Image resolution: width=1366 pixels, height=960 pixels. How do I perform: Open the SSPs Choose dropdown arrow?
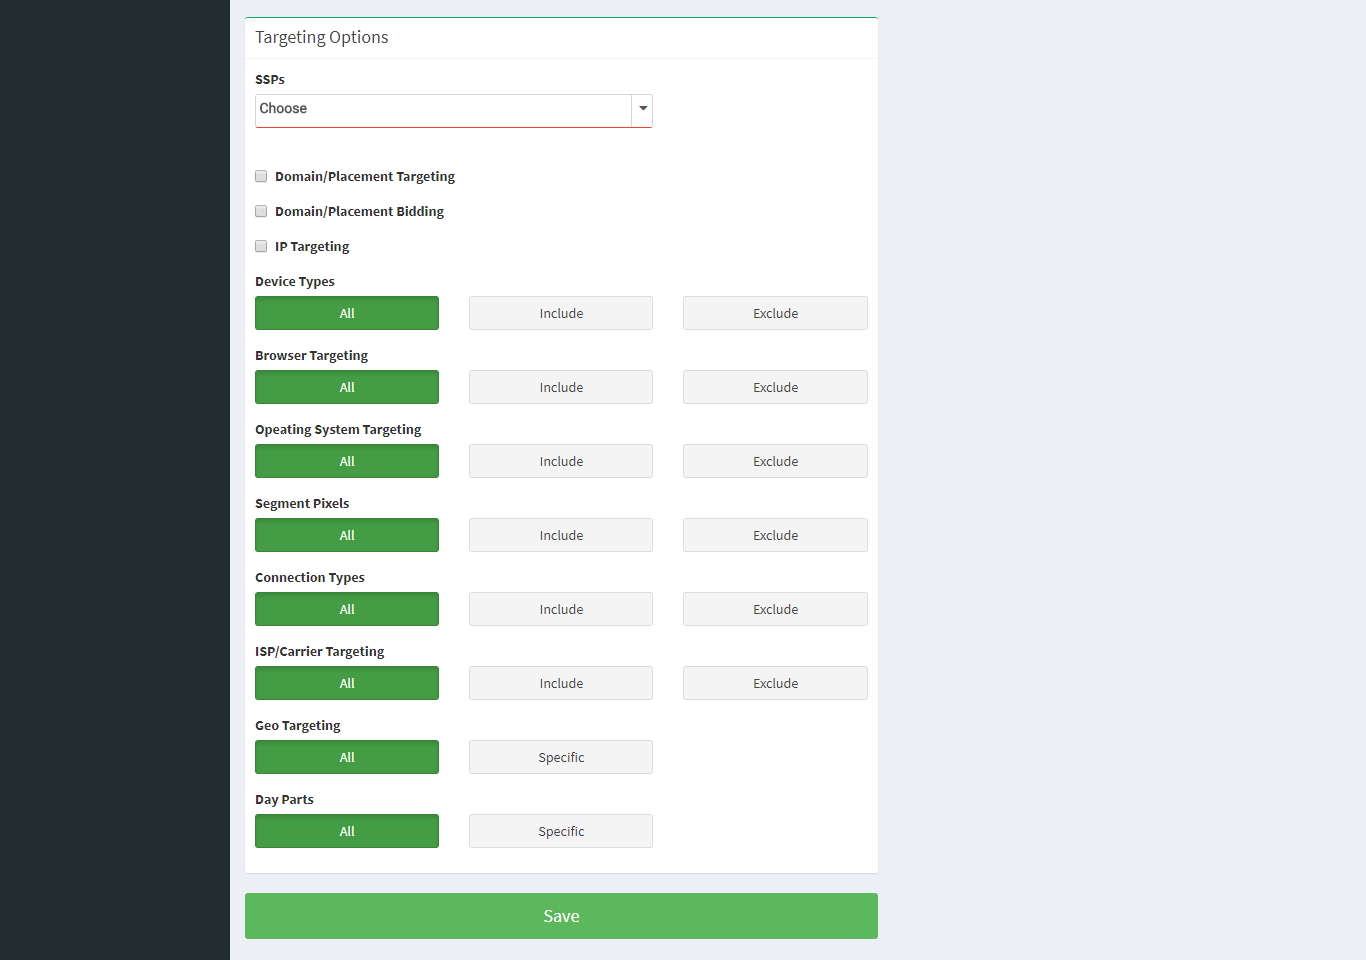click(x=643, y=110)
